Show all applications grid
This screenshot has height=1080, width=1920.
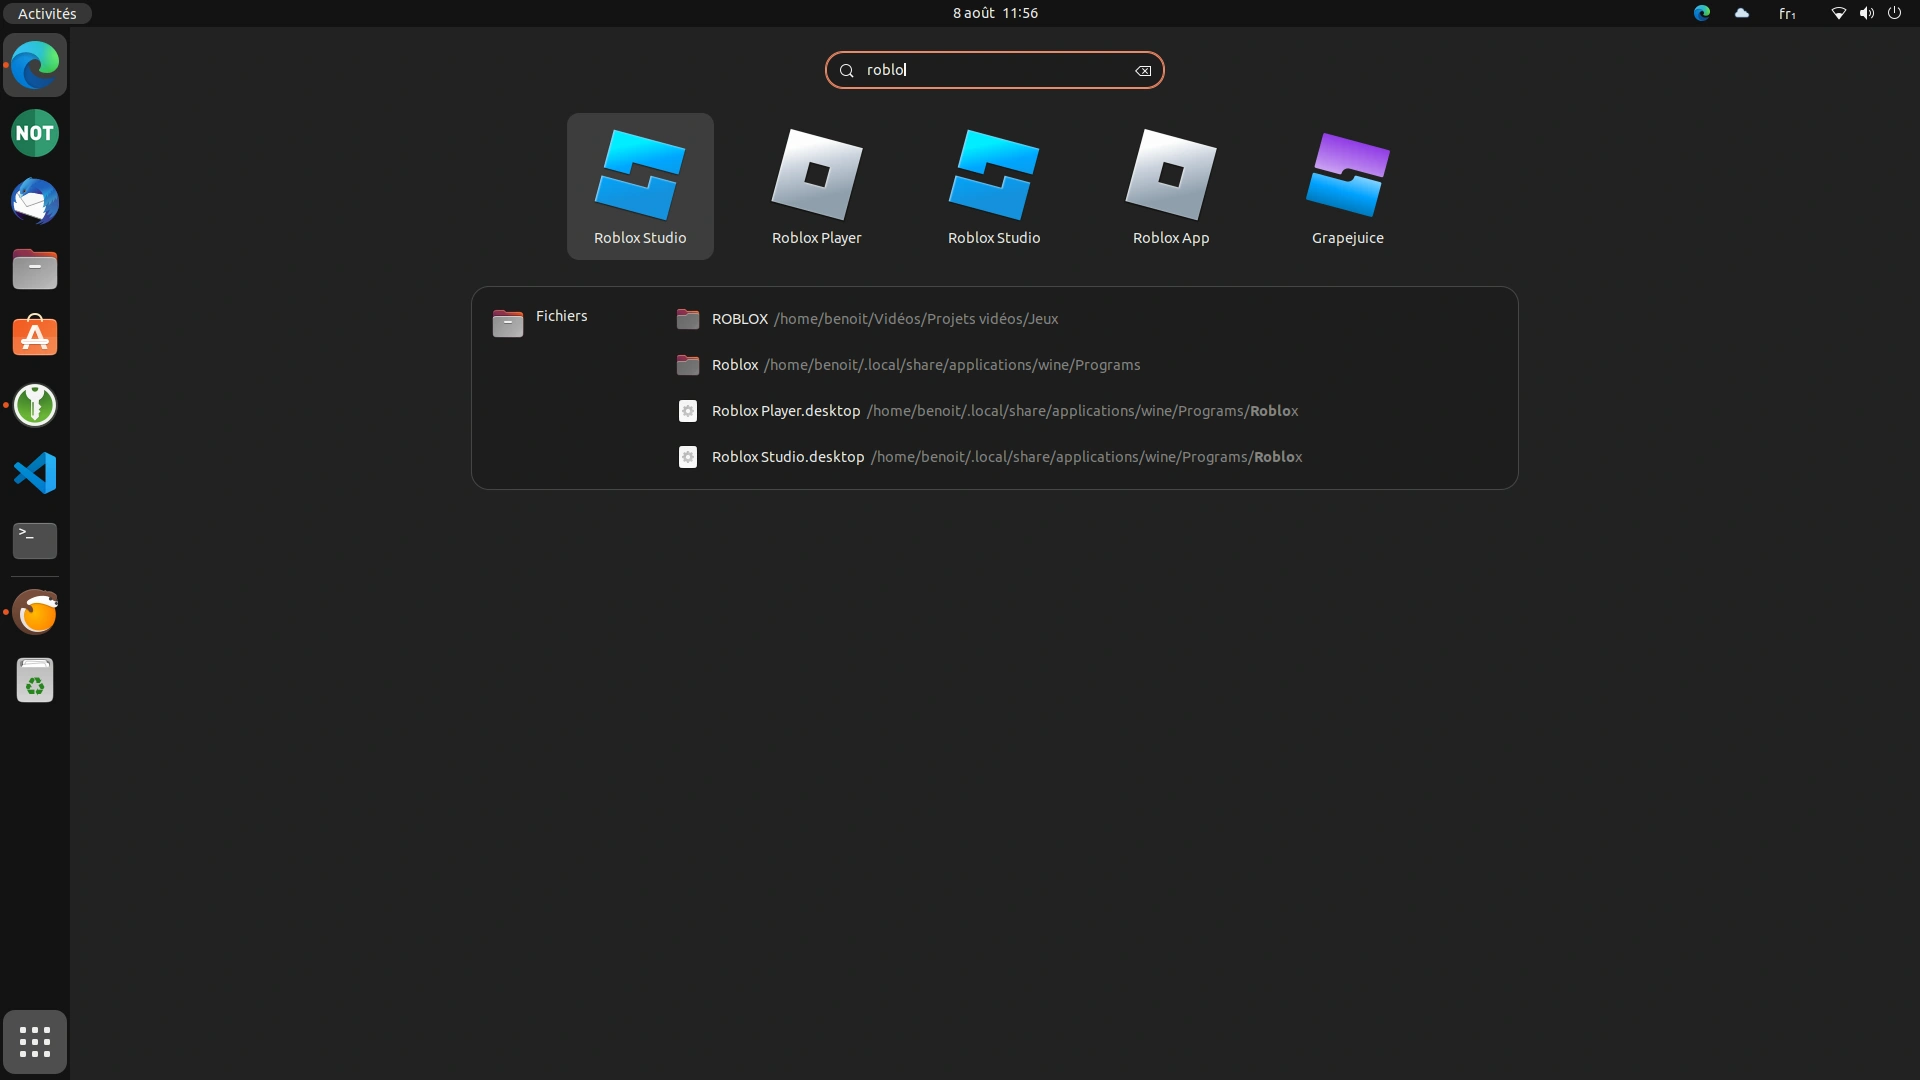click(35, 1042)
